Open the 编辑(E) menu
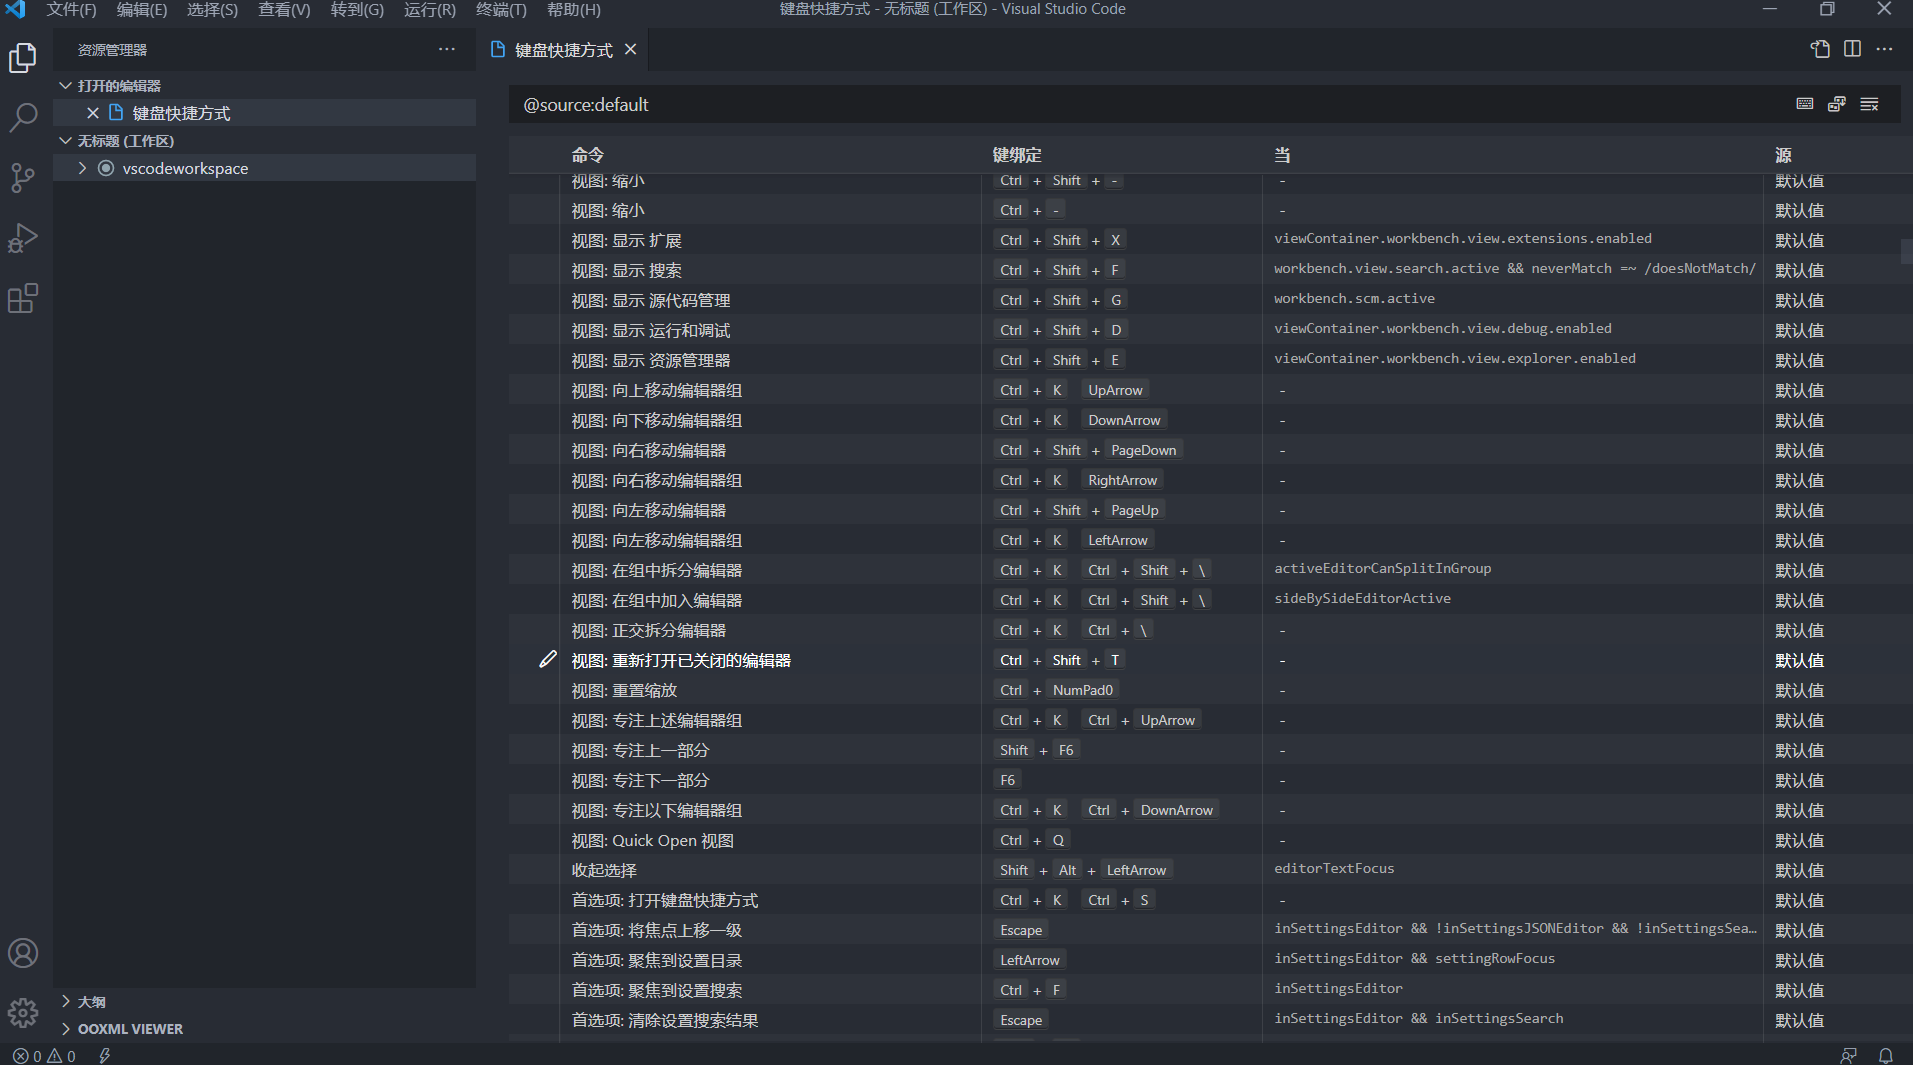This screenshot has width=1913, height=1065. point(142,9)
